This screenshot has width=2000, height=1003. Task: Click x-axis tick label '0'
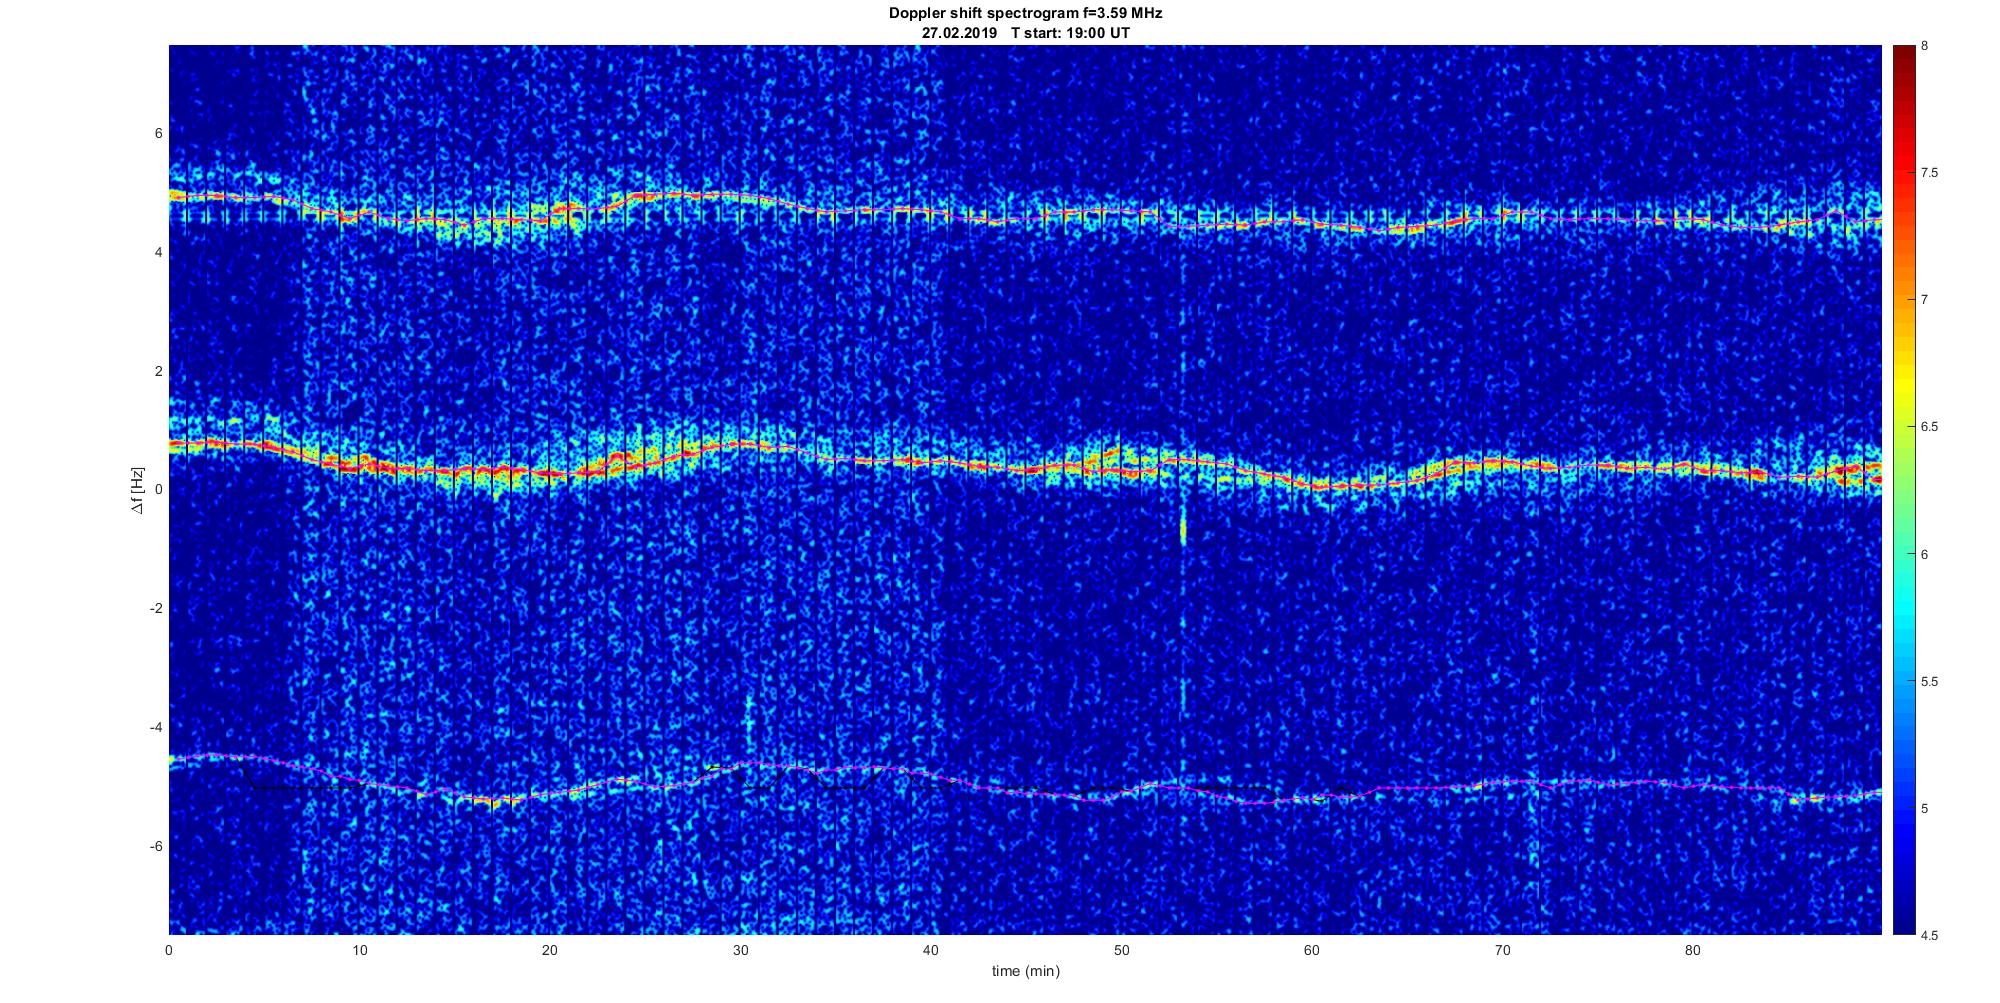[x=169, y=950]
